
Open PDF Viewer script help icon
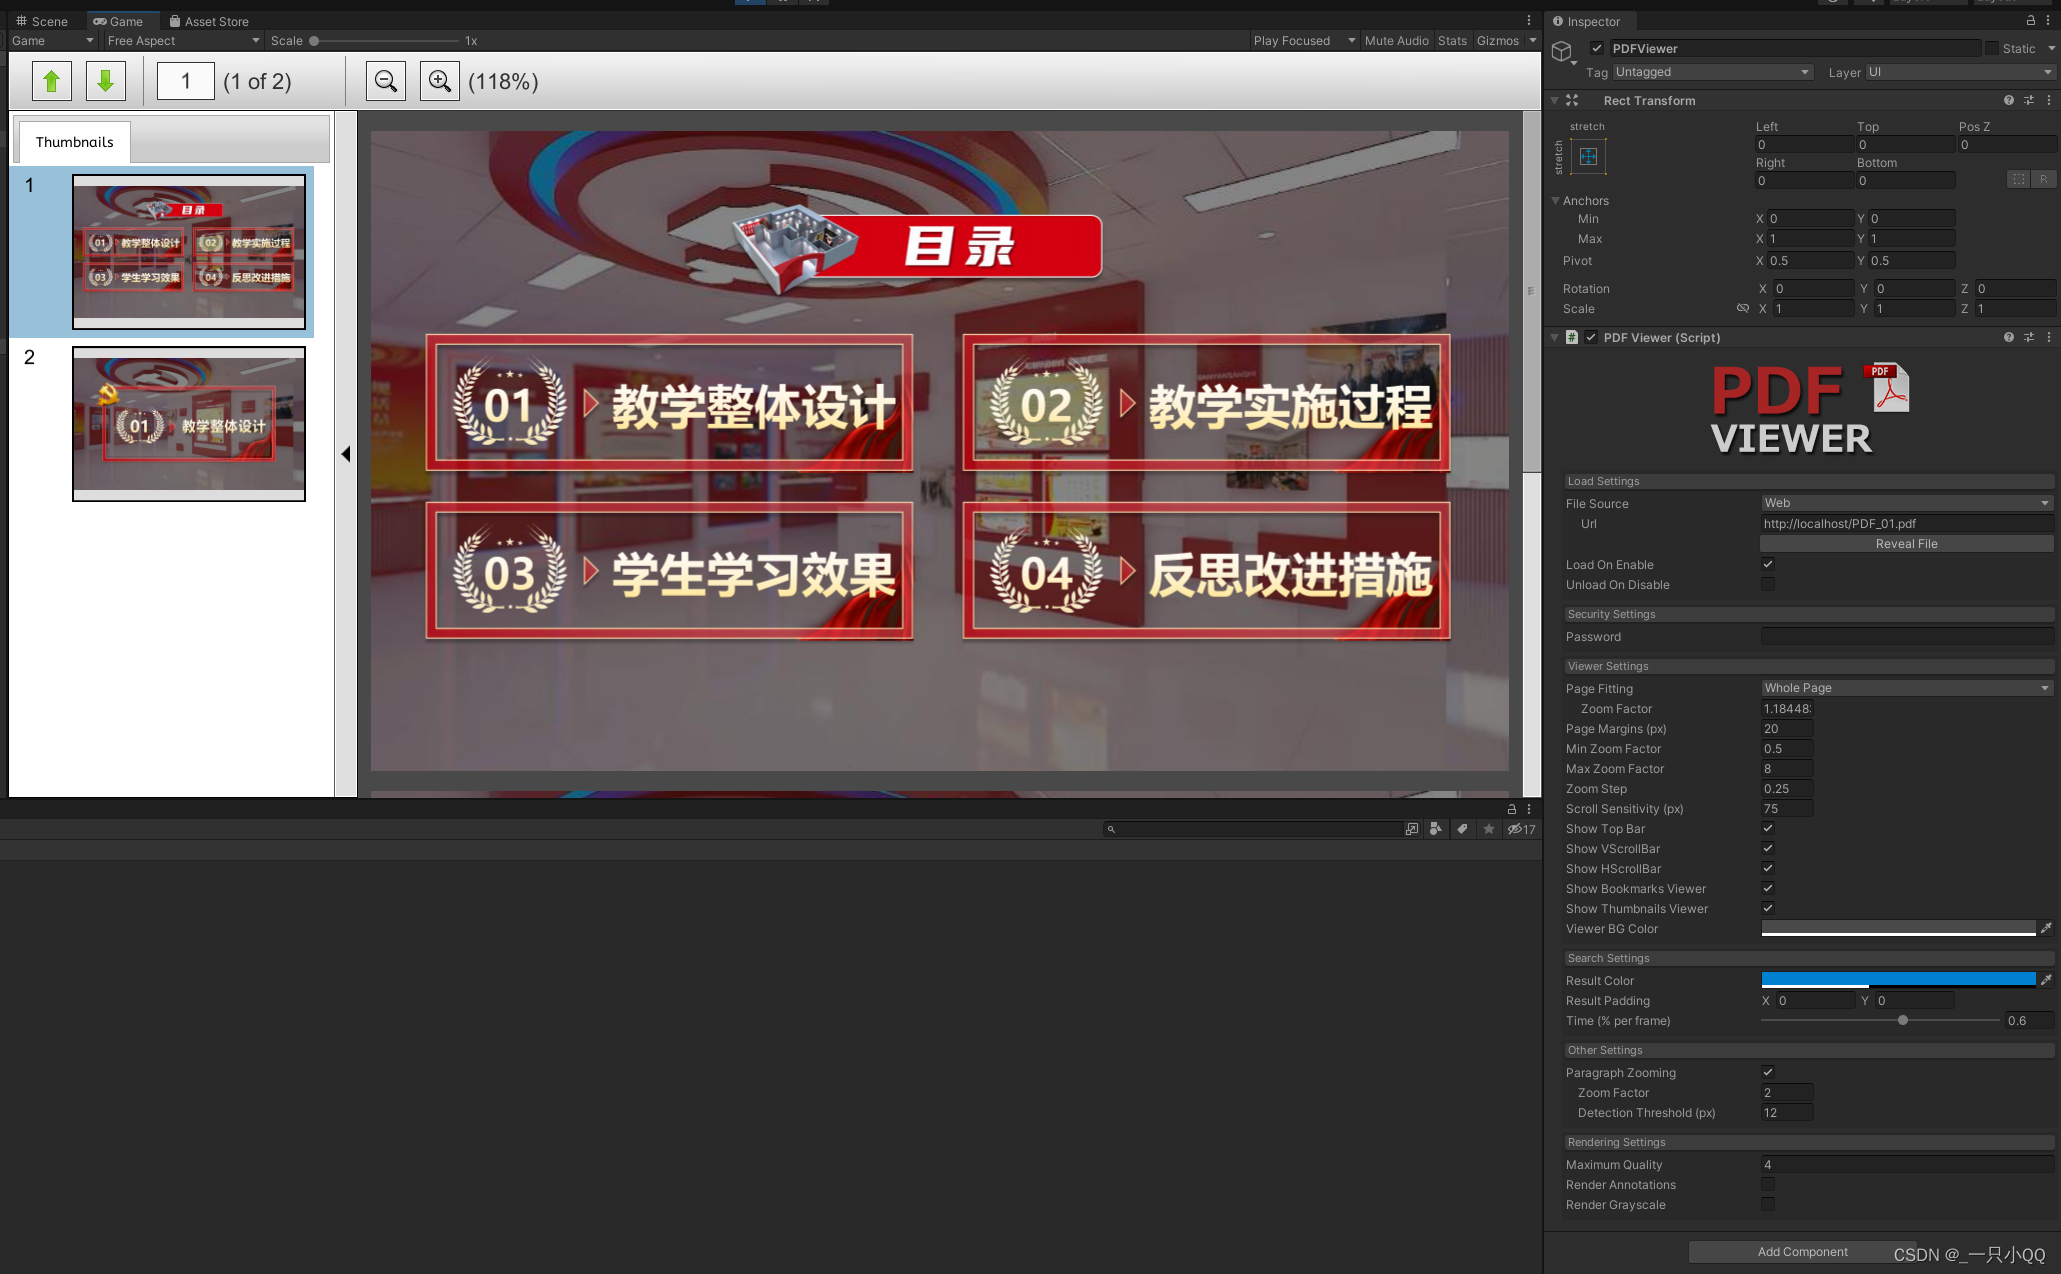[x=2008, y=338]
